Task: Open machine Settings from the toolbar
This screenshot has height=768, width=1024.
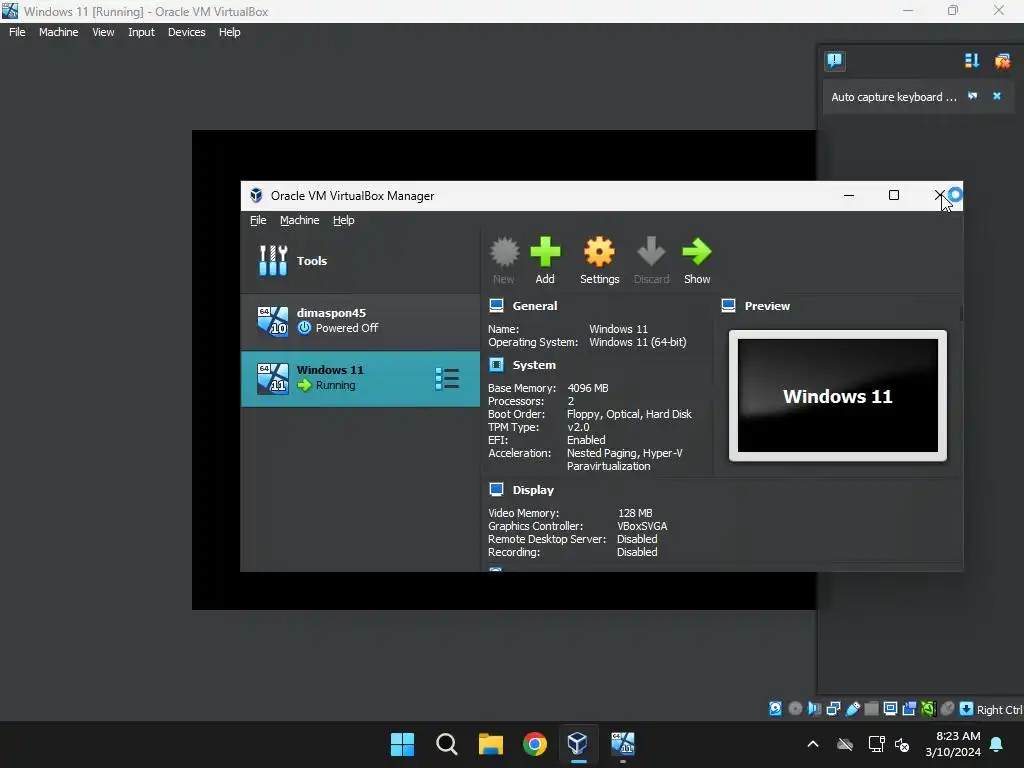Action: (600, 261)
